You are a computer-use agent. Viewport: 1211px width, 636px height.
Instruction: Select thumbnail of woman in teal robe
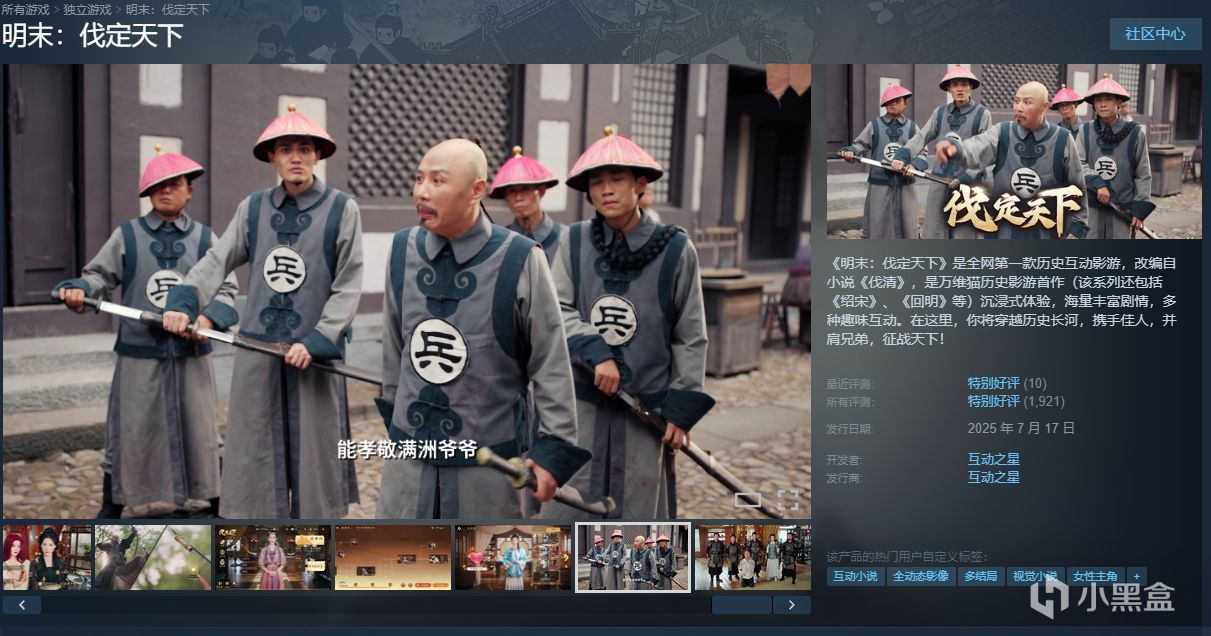(x=513, y=557)
